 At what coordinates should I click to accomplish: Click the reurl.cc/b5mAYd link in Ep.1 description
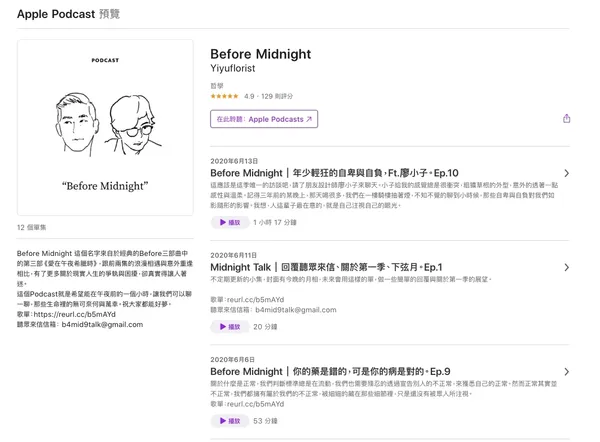point(255,300)
